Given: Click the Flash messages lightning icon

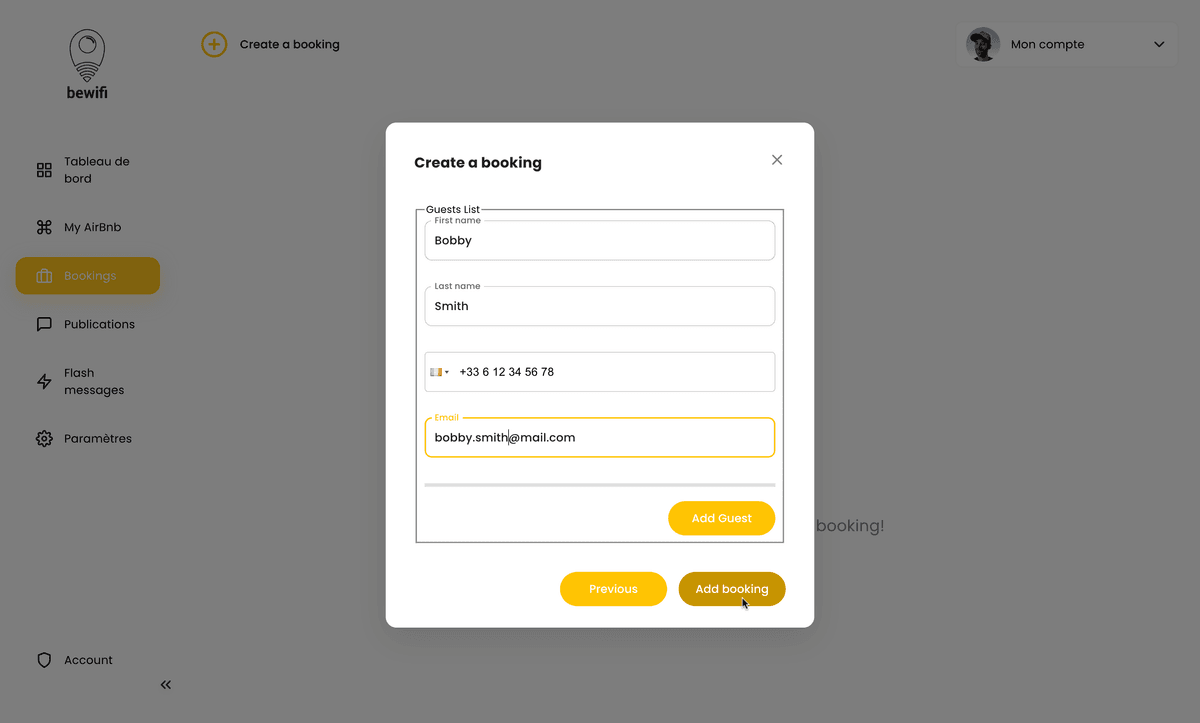Looking at the screenshot, I should click(44, 381).
